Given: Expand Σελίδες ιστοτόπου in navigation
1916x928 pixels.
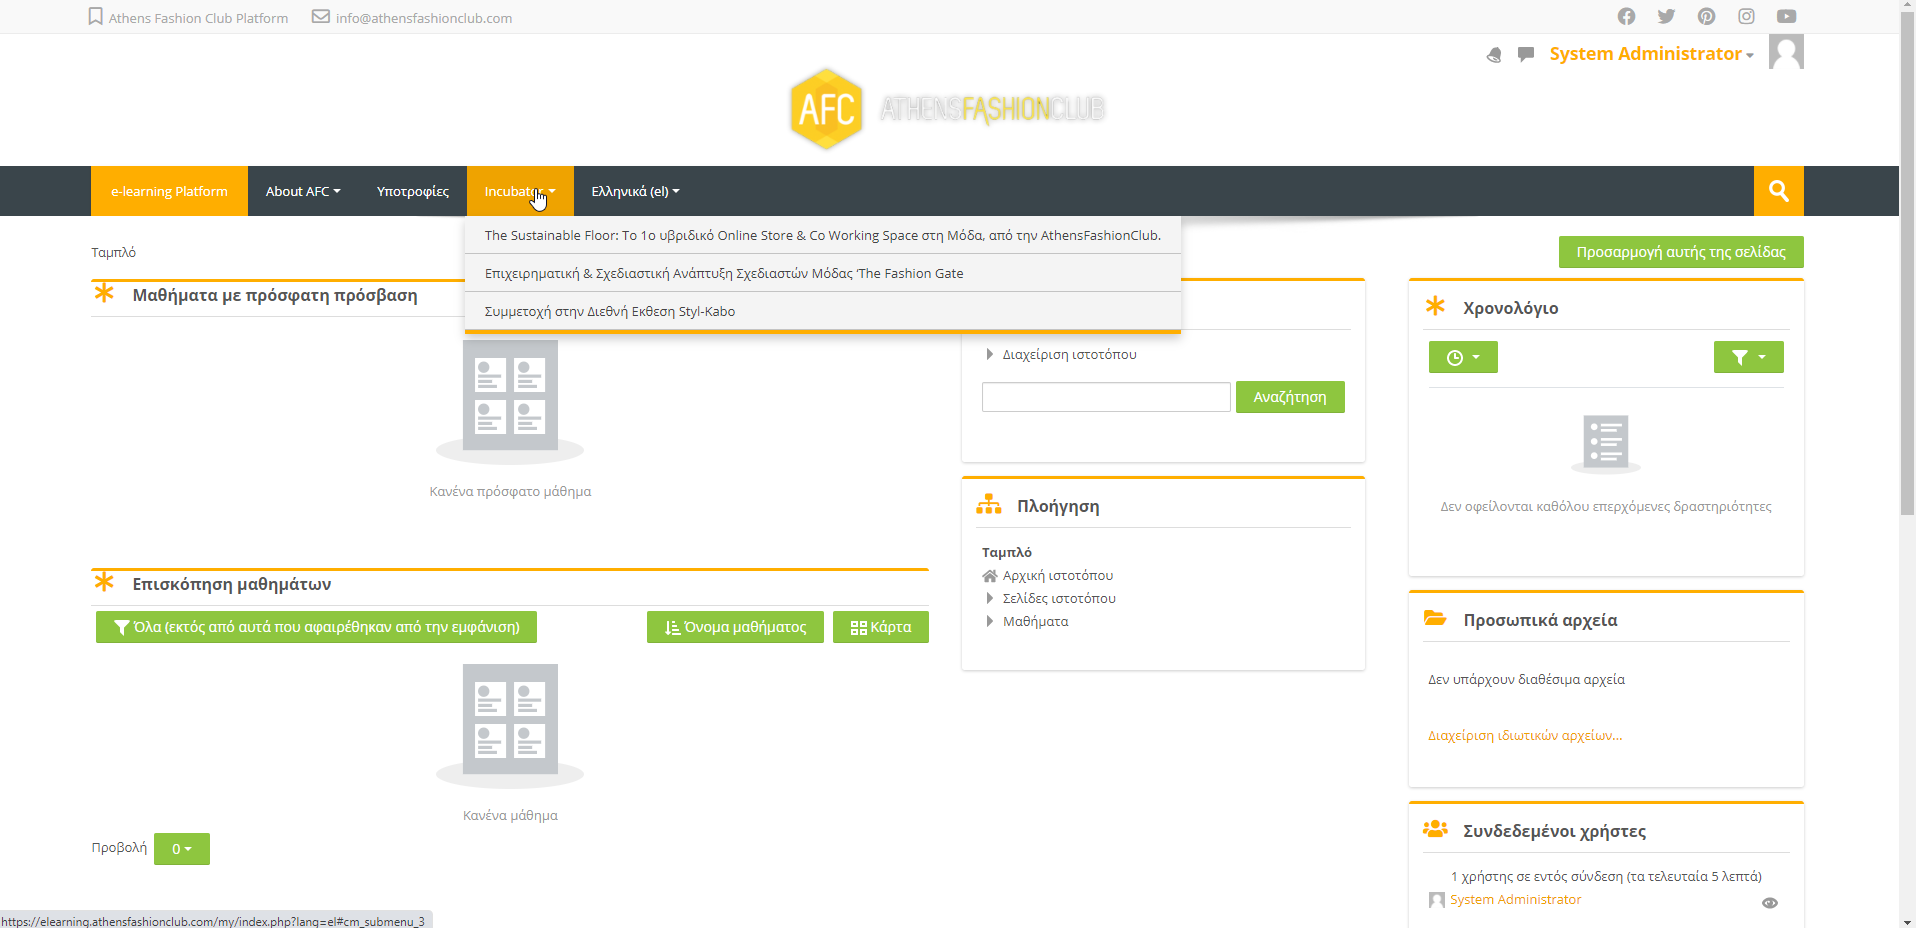Looking at the screenshot, I should (1058, 598).
